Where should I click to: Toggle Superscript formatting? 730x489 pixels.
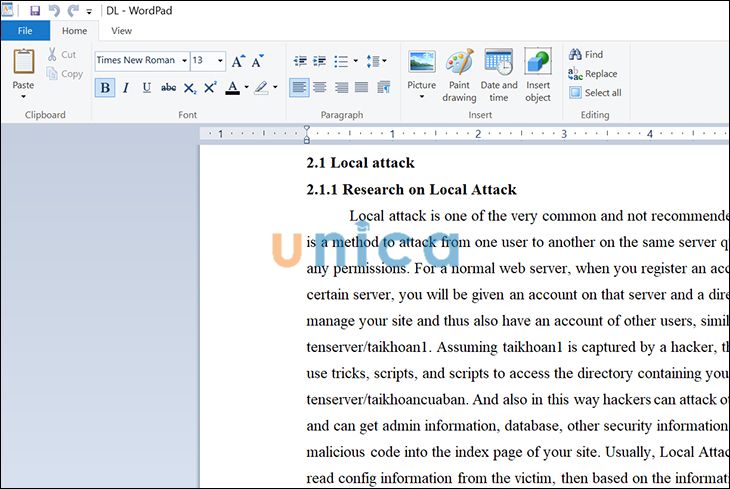click(x=210, y=88)
